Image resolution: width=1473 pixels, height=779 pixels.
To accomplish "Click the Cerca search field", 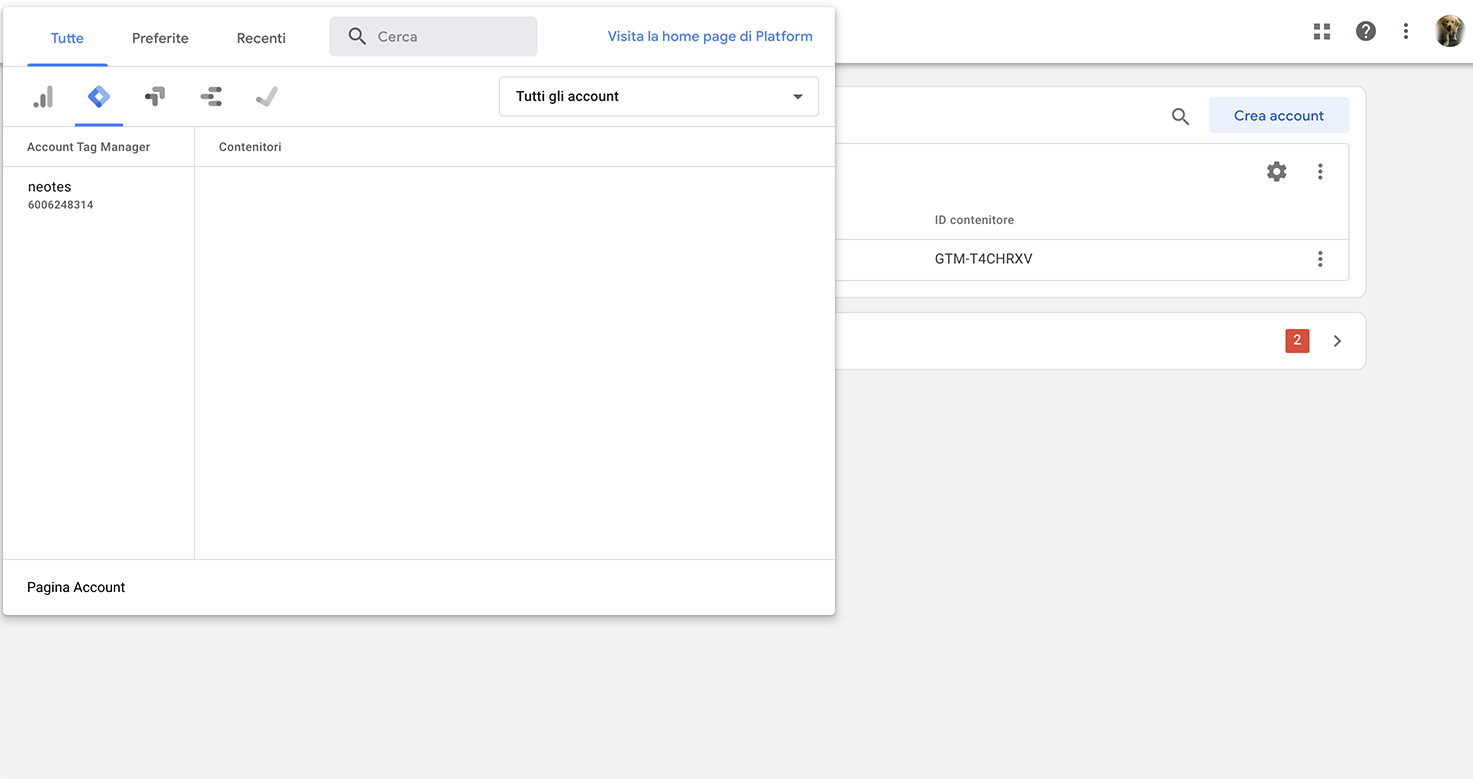I will click(x=433, y=37).
